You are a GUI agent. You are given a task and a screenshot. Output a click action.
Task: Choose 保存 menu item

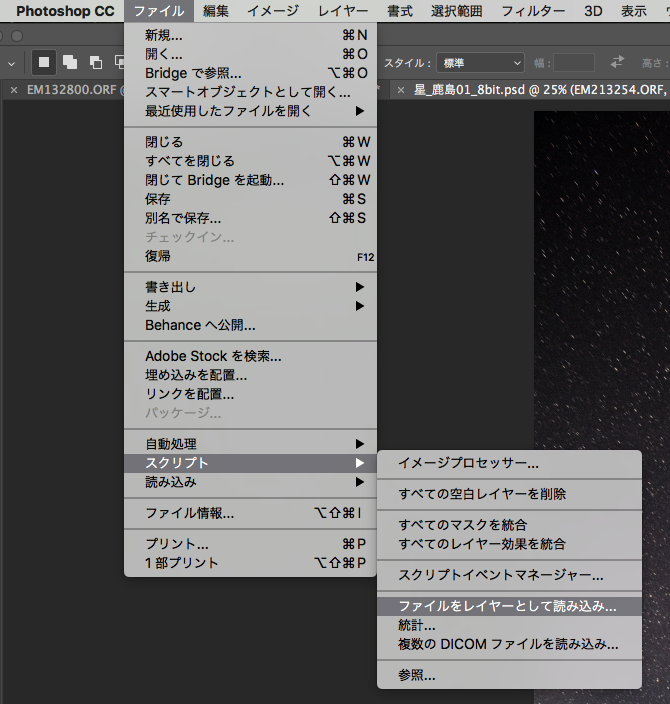[x=250, y=199]
